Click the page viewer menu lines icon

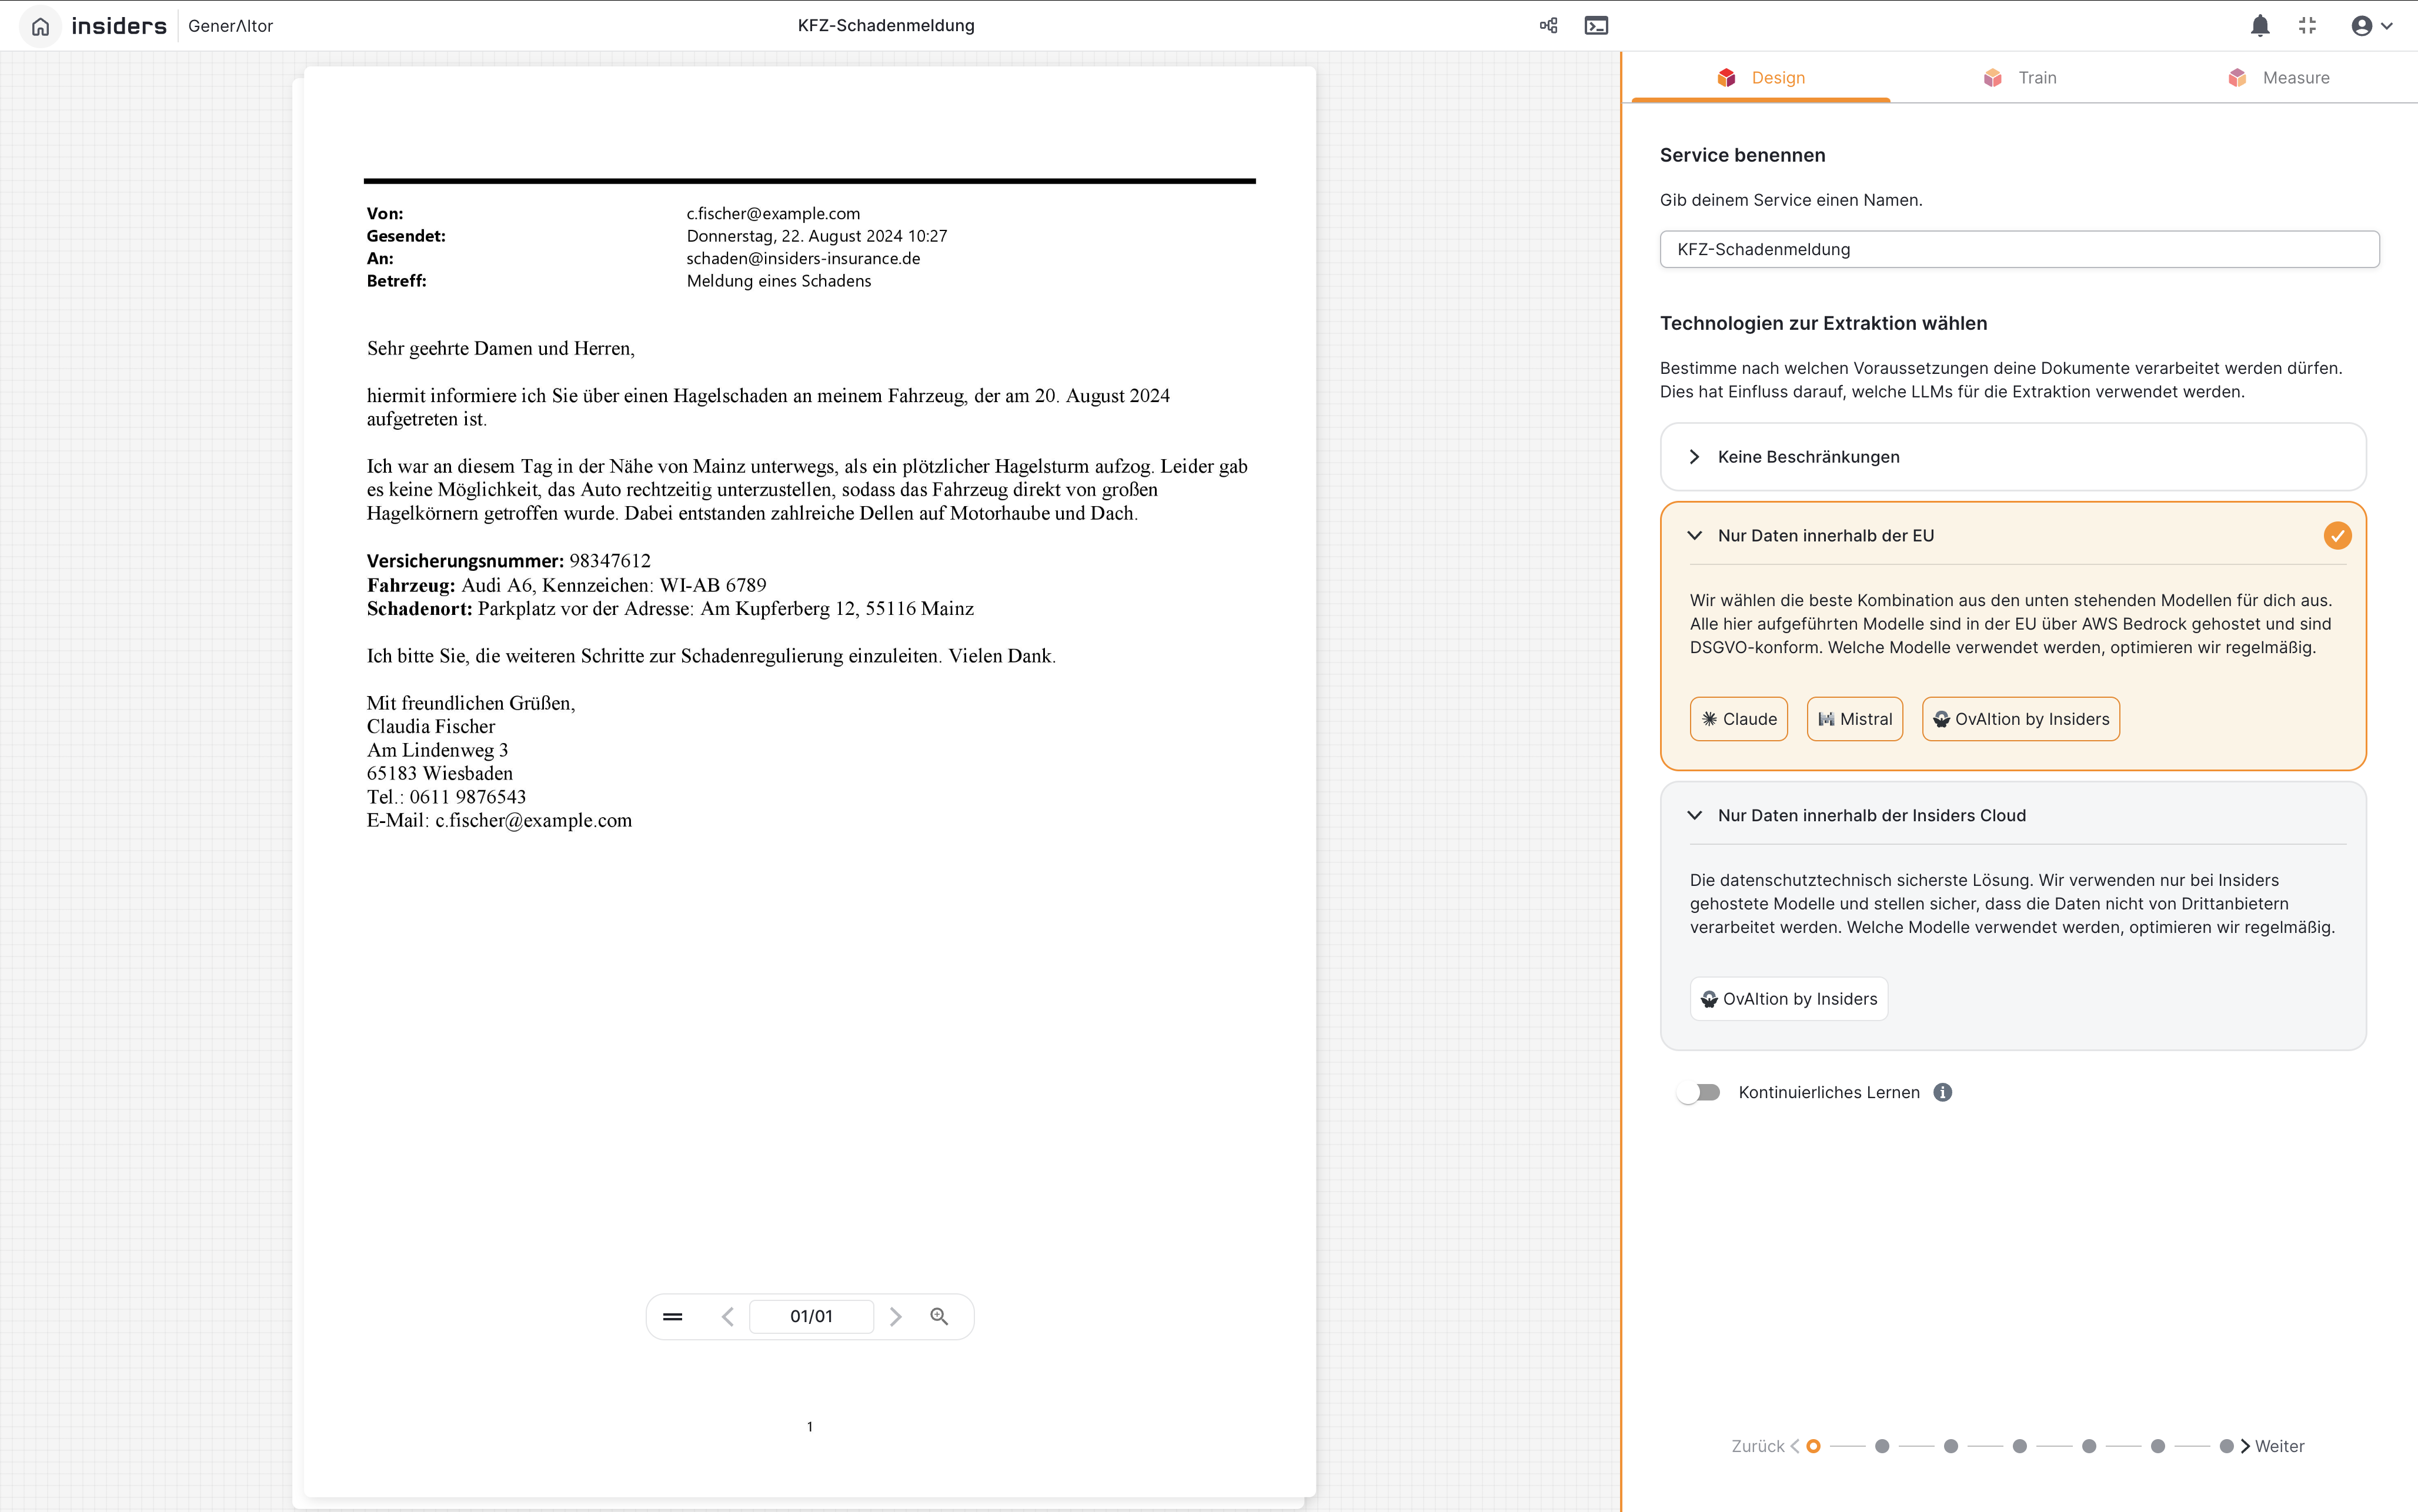(672, 1316)
